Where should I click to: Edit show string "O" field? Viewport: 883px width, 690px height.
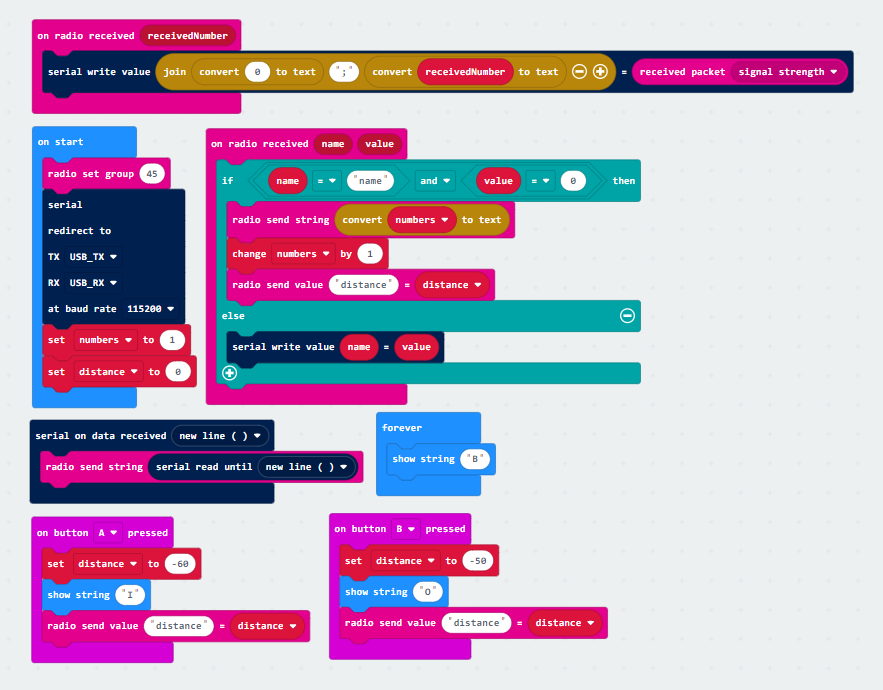pos(427,591)
